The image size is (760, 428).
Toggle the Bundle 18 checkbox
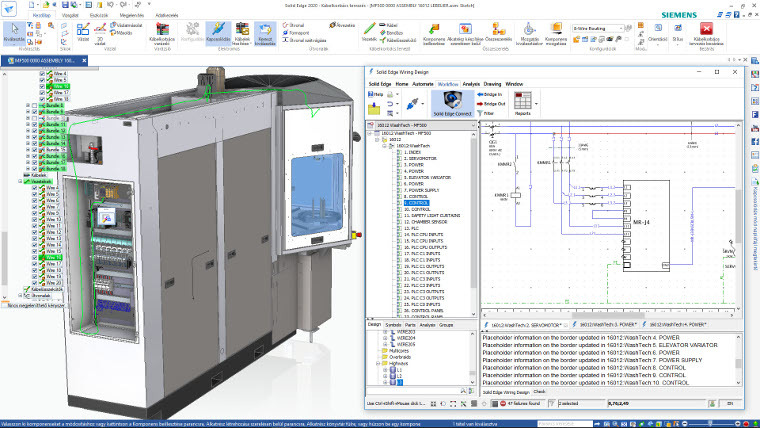point(34,169)
